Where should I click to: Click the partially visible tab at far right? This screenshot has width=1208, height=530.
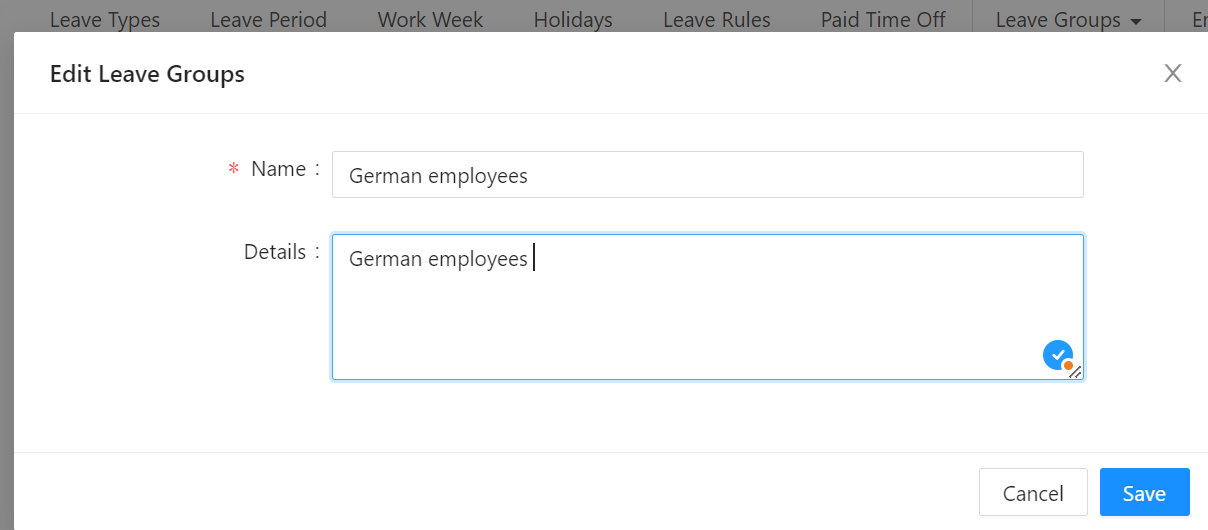(x=1198, y=20)
